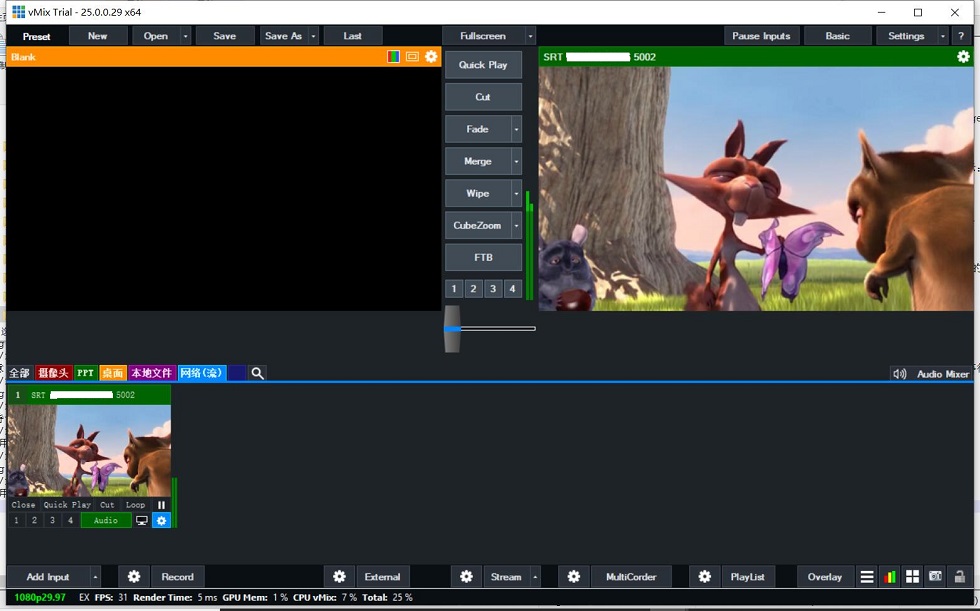Toggle Loop on SRT input
The height and width of the screenshot is (611, 980).
tap(136, 505)
